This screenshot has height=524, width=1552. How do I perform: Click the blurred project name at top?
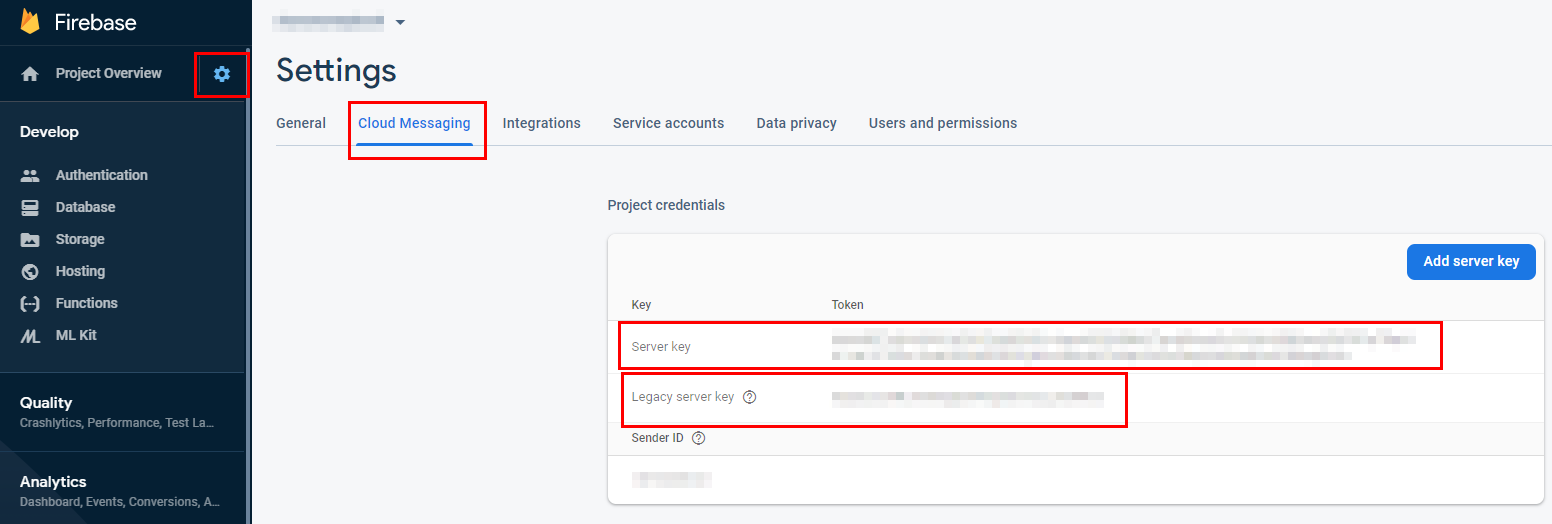click(330, 21)
